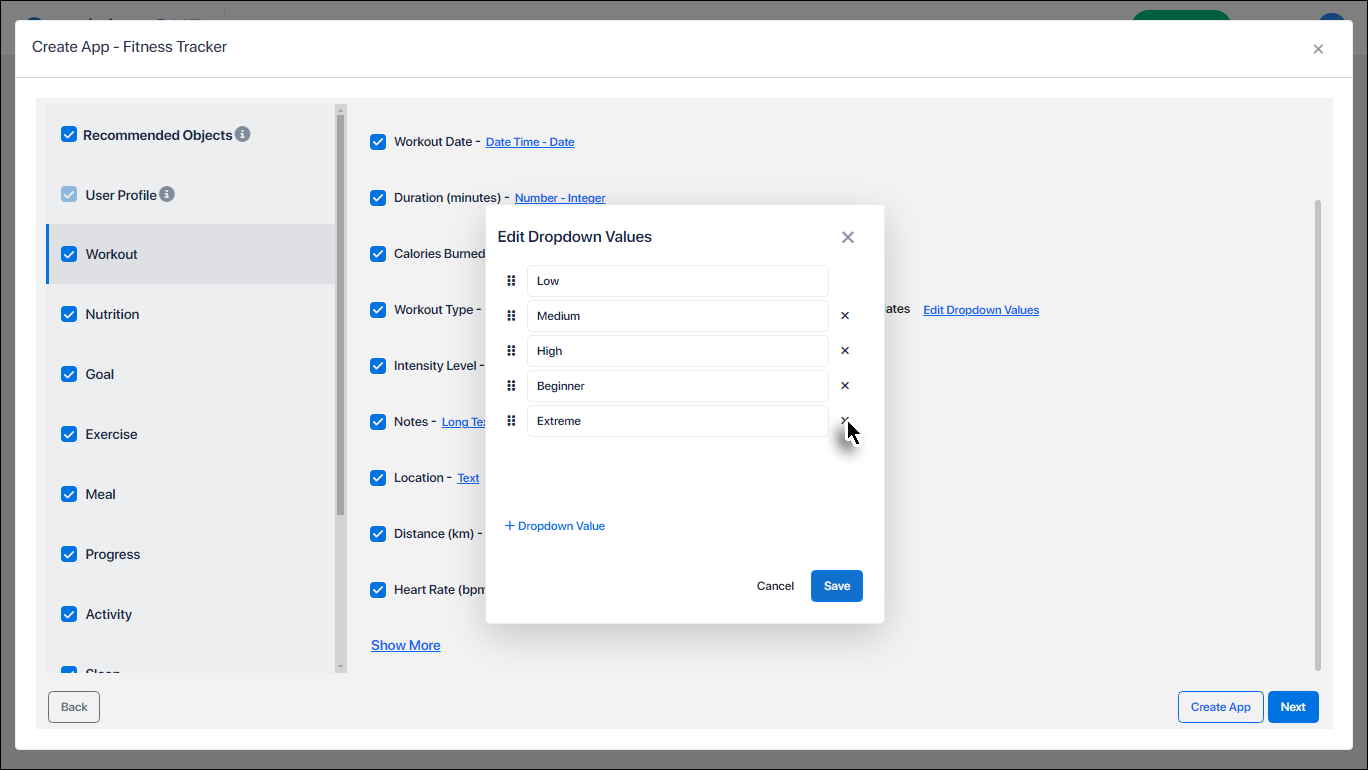Uncheck the Activity object checkbox
The image size is (1368, 770).
click(x=69, y=614)
